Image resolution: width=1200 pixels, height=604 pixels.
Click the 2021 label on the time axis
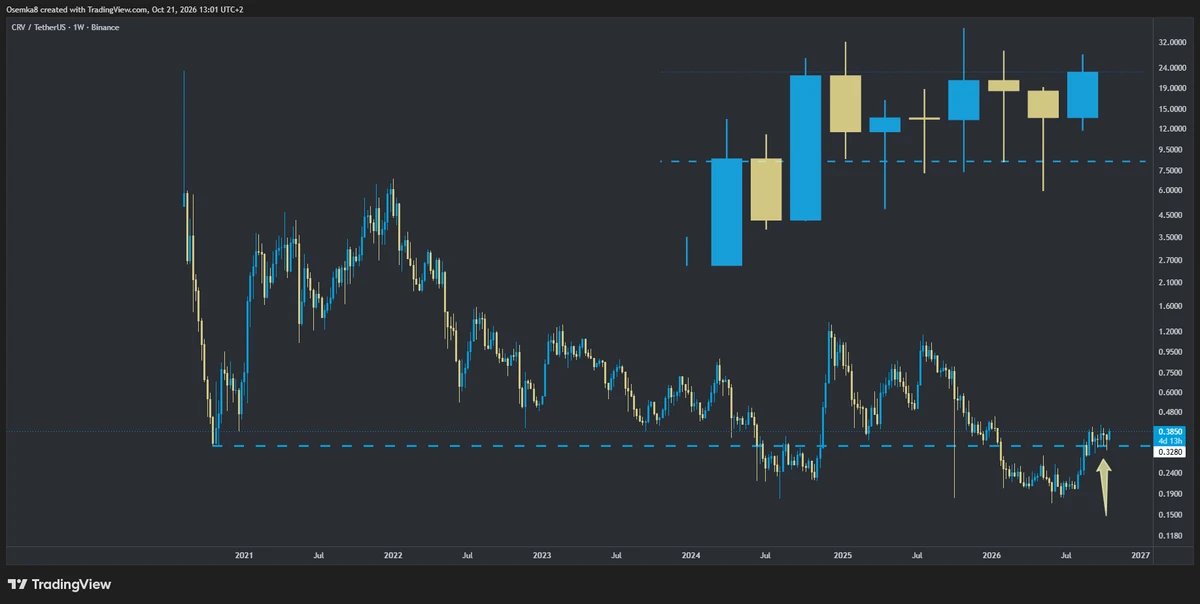243,554
